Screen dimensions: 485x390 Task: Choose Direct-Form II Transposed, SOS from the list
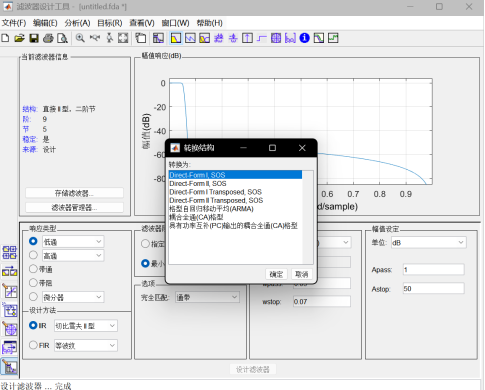pyautogui.click(x=216, y=200)
